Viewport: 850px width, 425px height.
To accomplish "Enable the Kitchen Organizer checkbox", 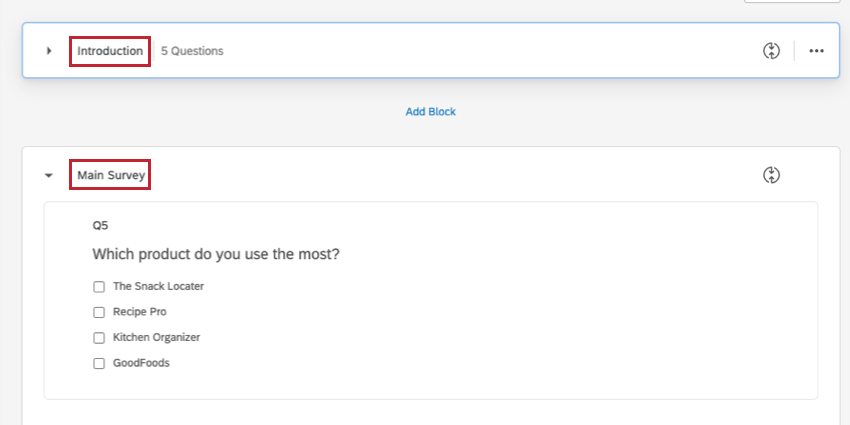I will [99, 338].
